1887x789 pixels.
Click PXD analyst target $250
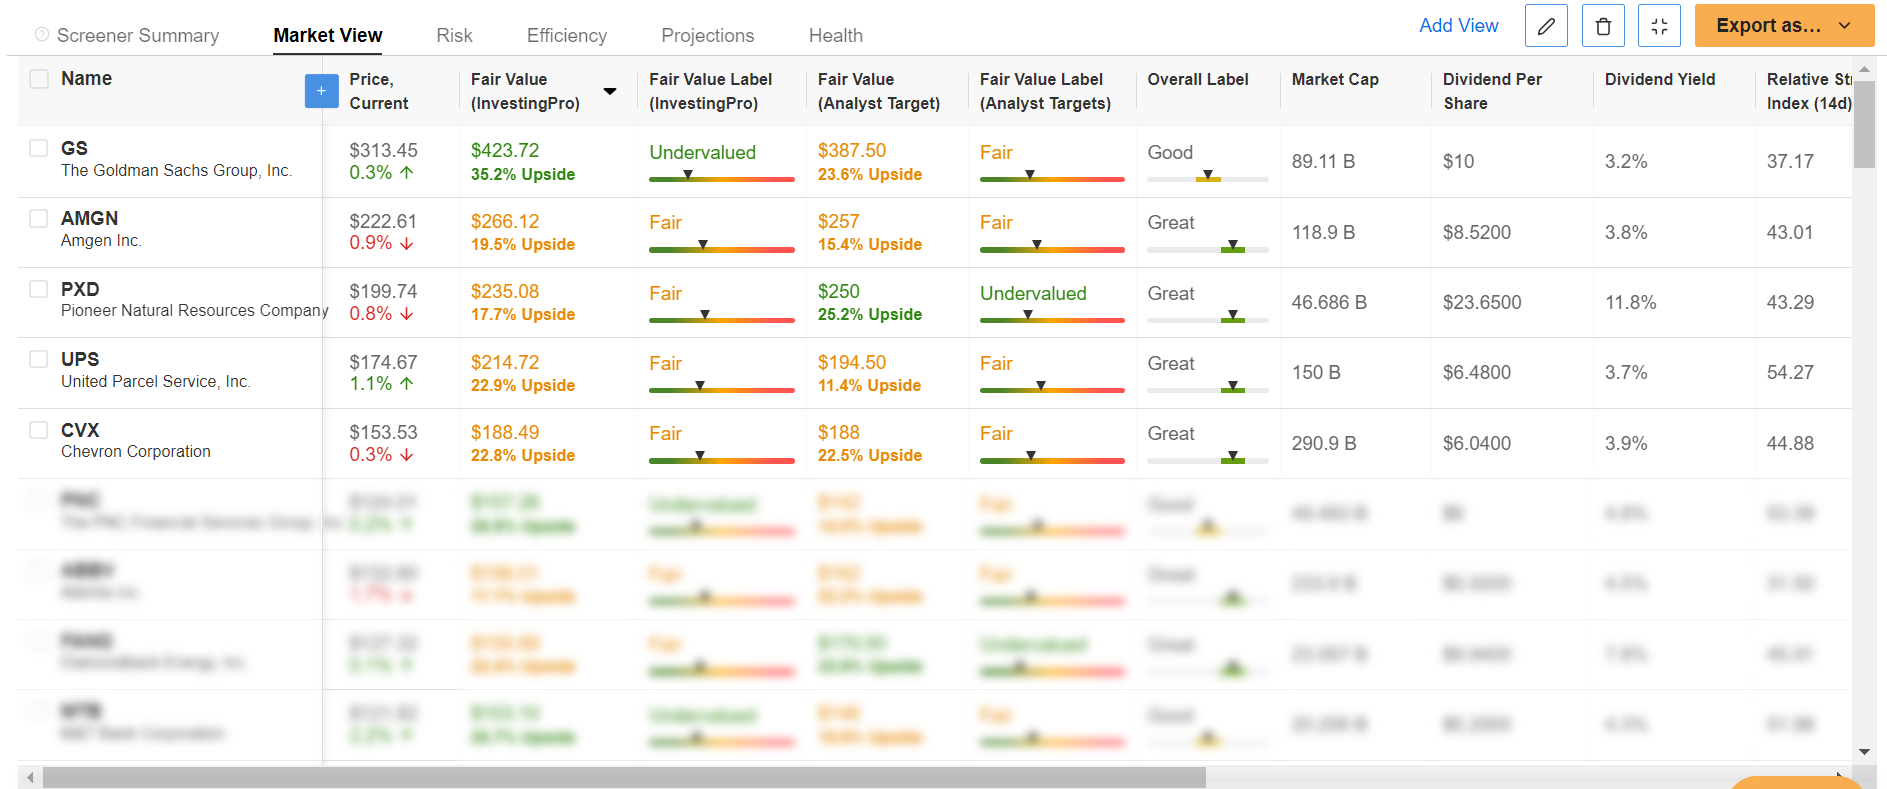point(839,291)
